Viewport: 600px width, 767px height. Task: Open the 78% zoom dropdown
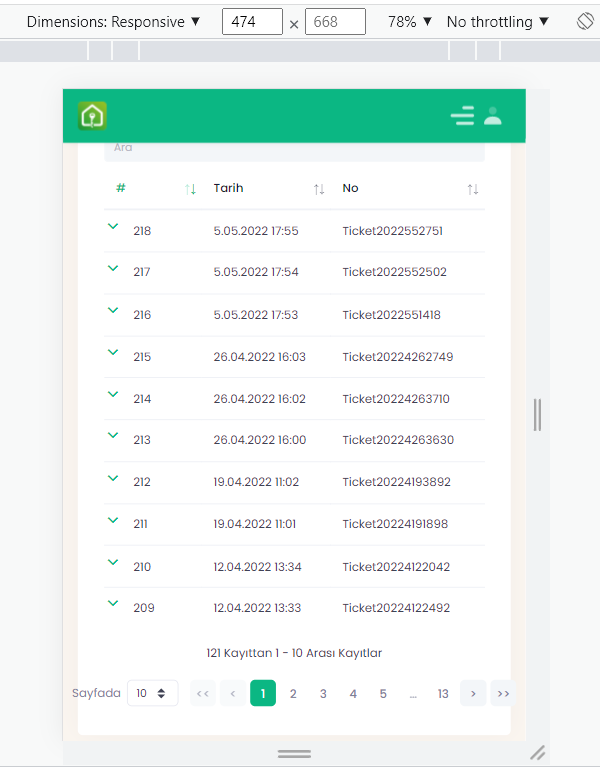(x=410, y=22)
